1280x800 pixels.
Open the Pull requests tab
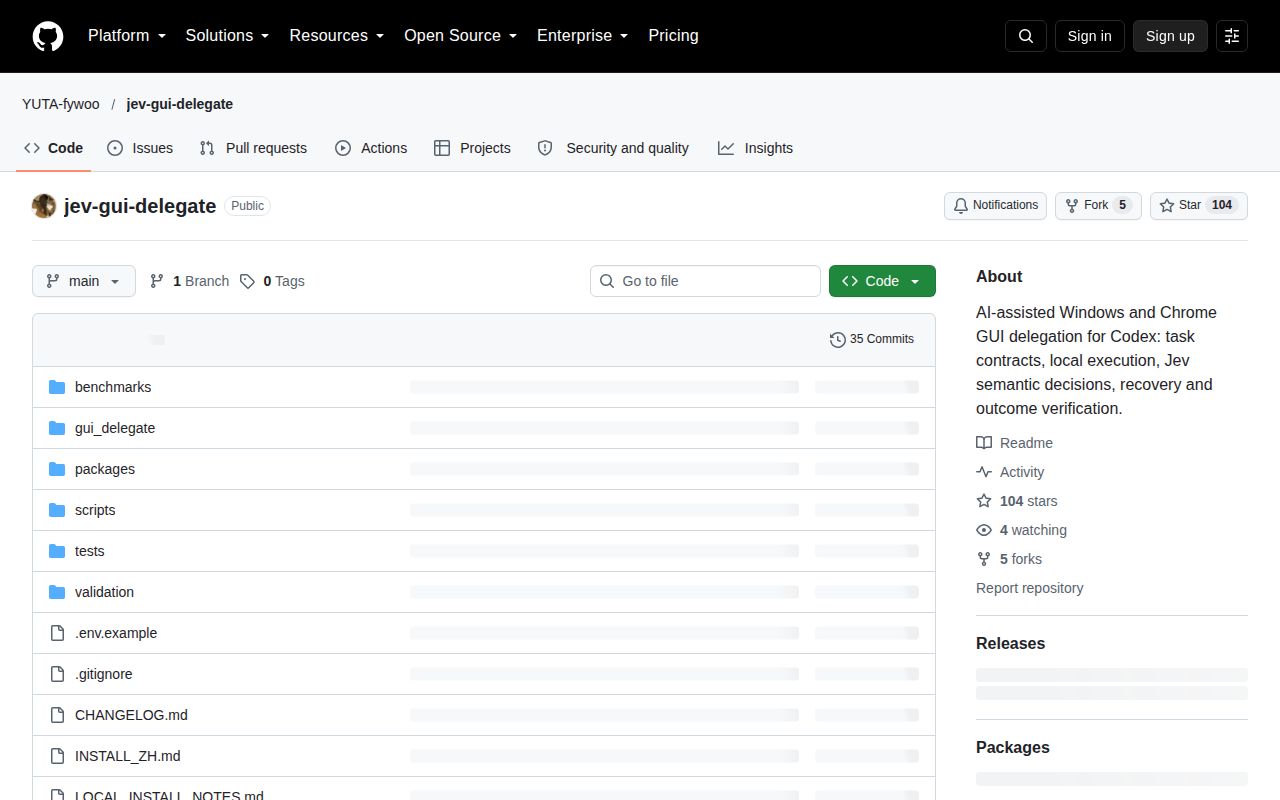pyautogui.click(x=253, y=148)
